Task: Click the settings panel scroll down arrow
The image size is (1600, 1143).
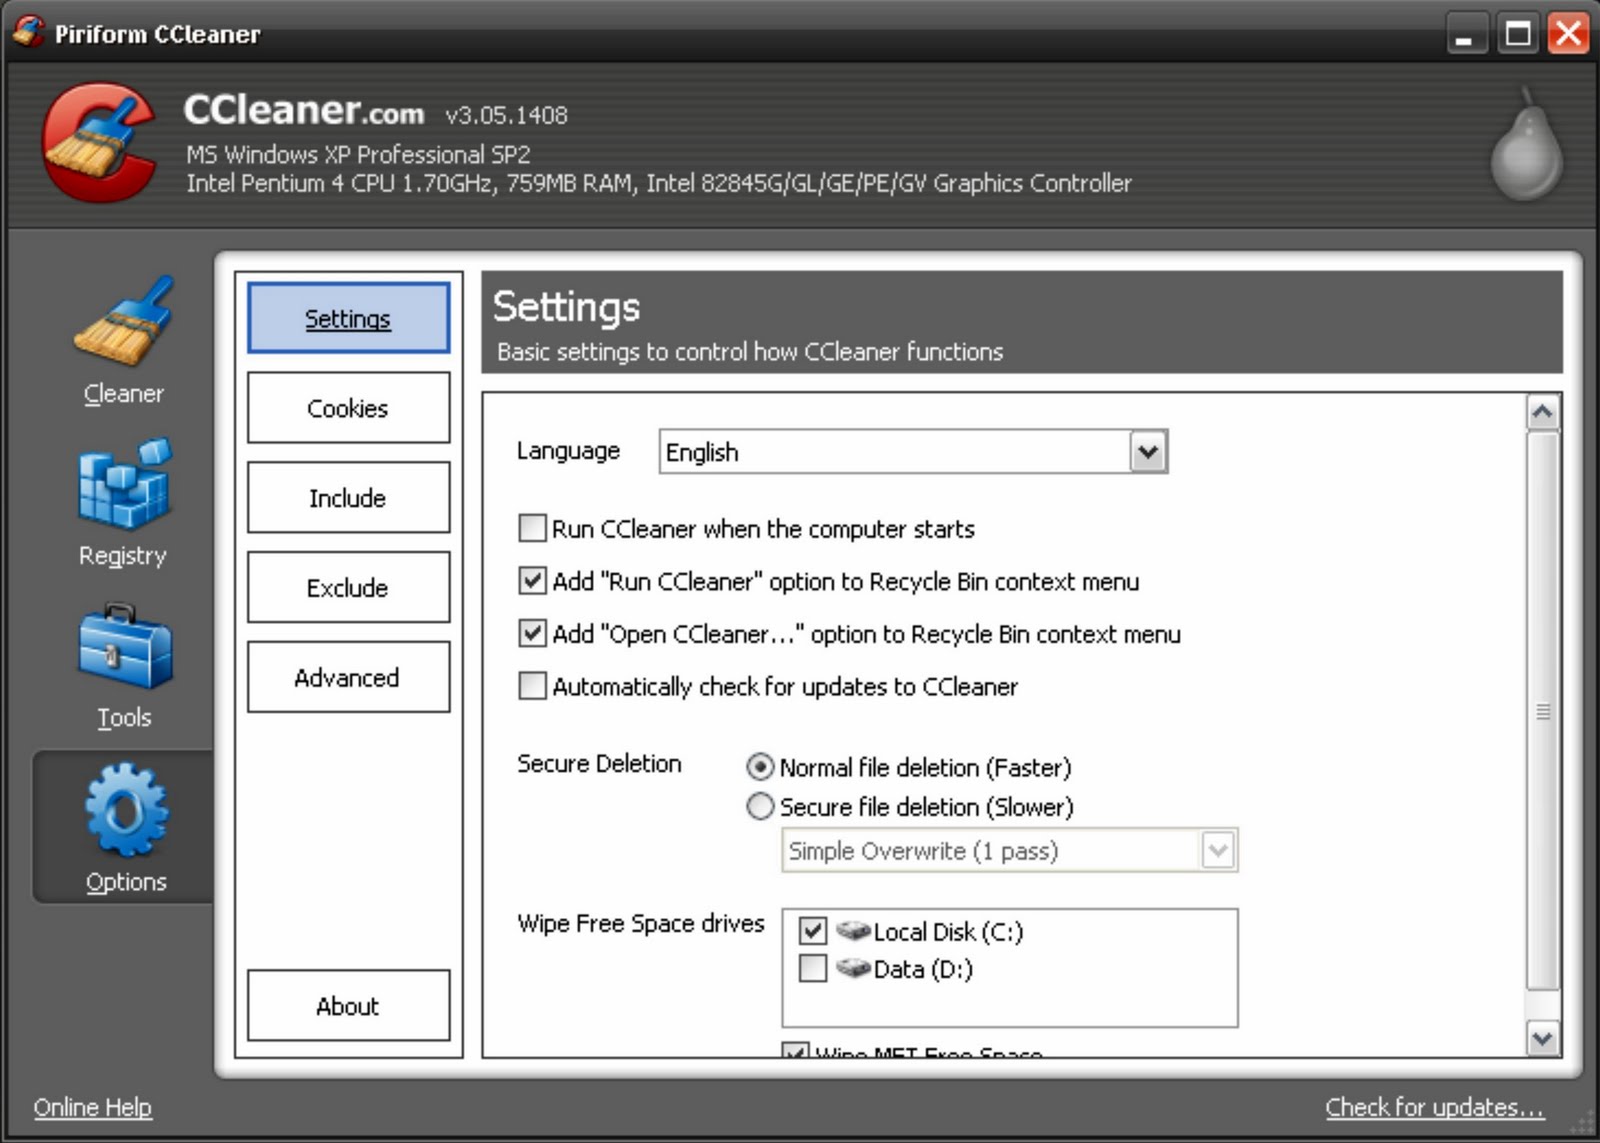Action: [x=1543, y=1038]
